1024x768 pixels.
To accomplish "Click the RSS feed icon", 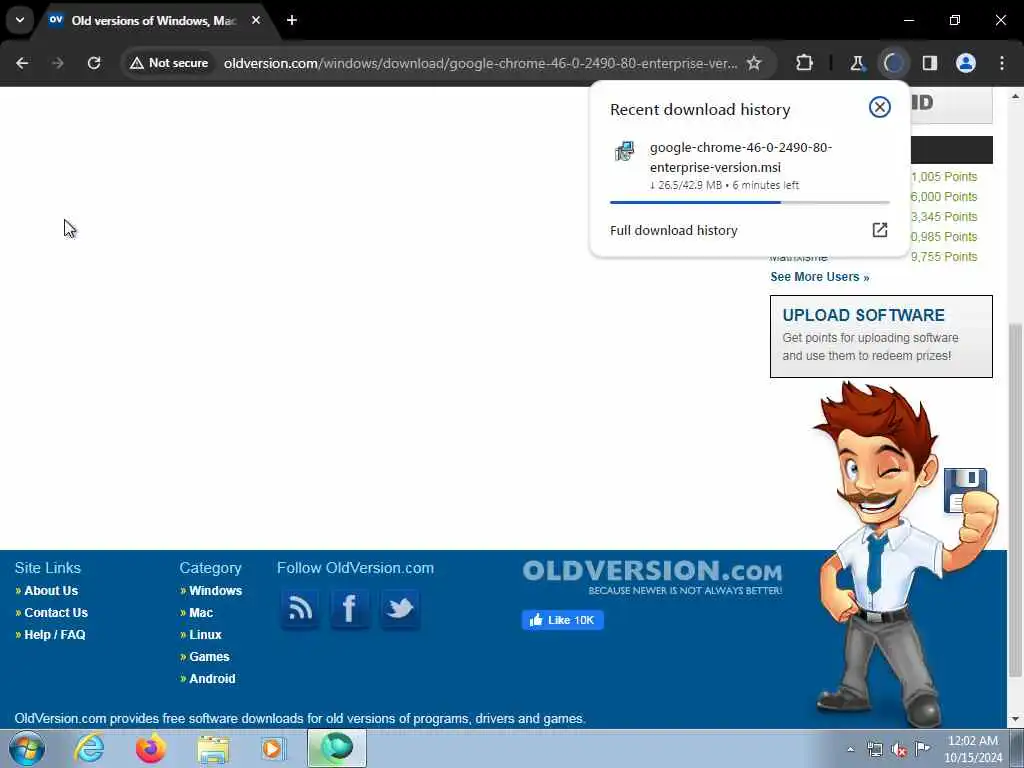I will coord(300,609).
